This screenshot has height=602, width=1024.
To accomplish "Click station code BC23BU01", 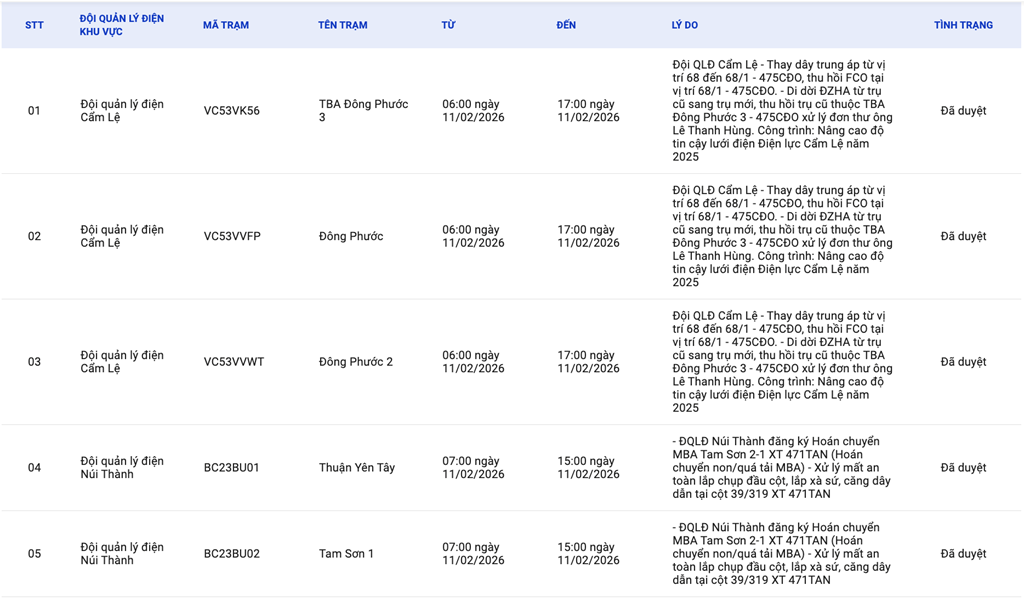I will tap(231, 468).
